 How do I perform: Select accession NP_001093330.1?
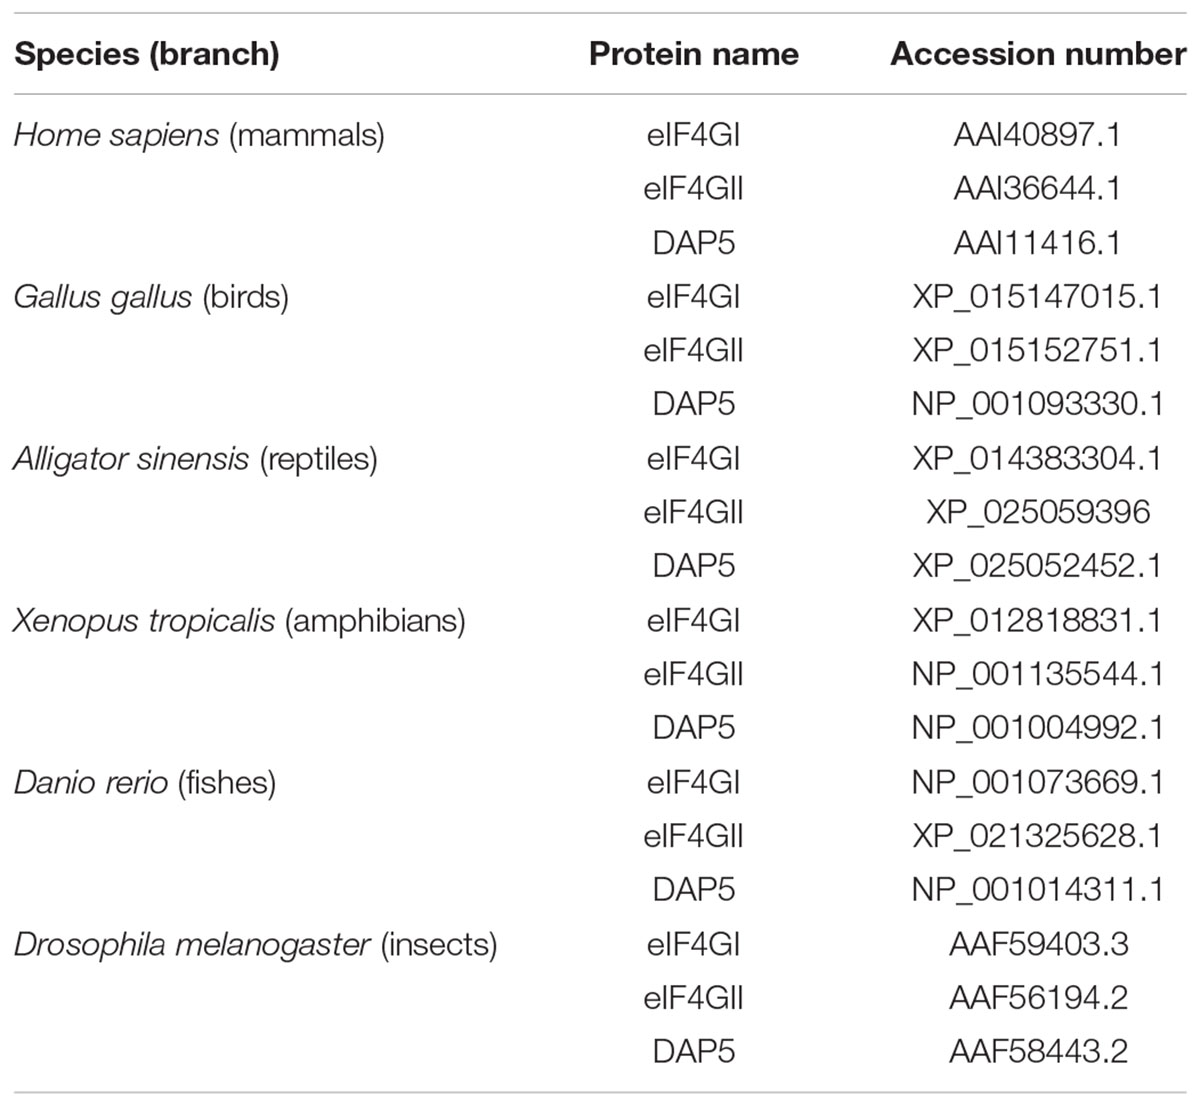coord(1038,404)
